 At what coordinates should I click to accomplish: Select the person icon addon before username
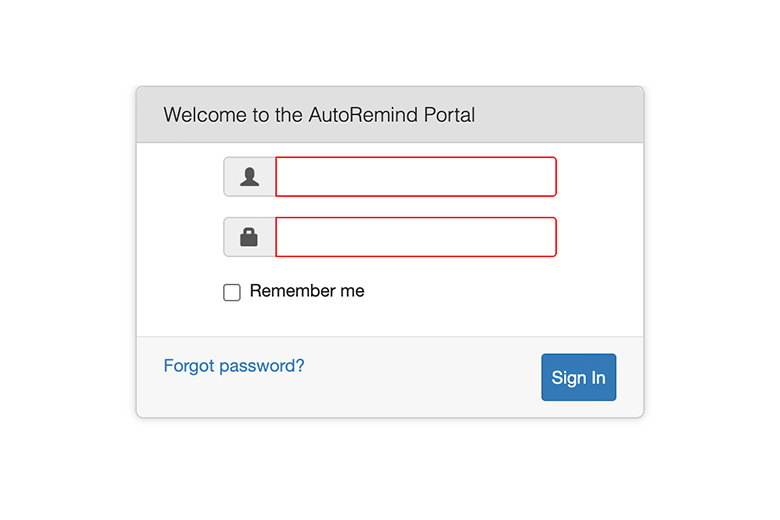250,177
